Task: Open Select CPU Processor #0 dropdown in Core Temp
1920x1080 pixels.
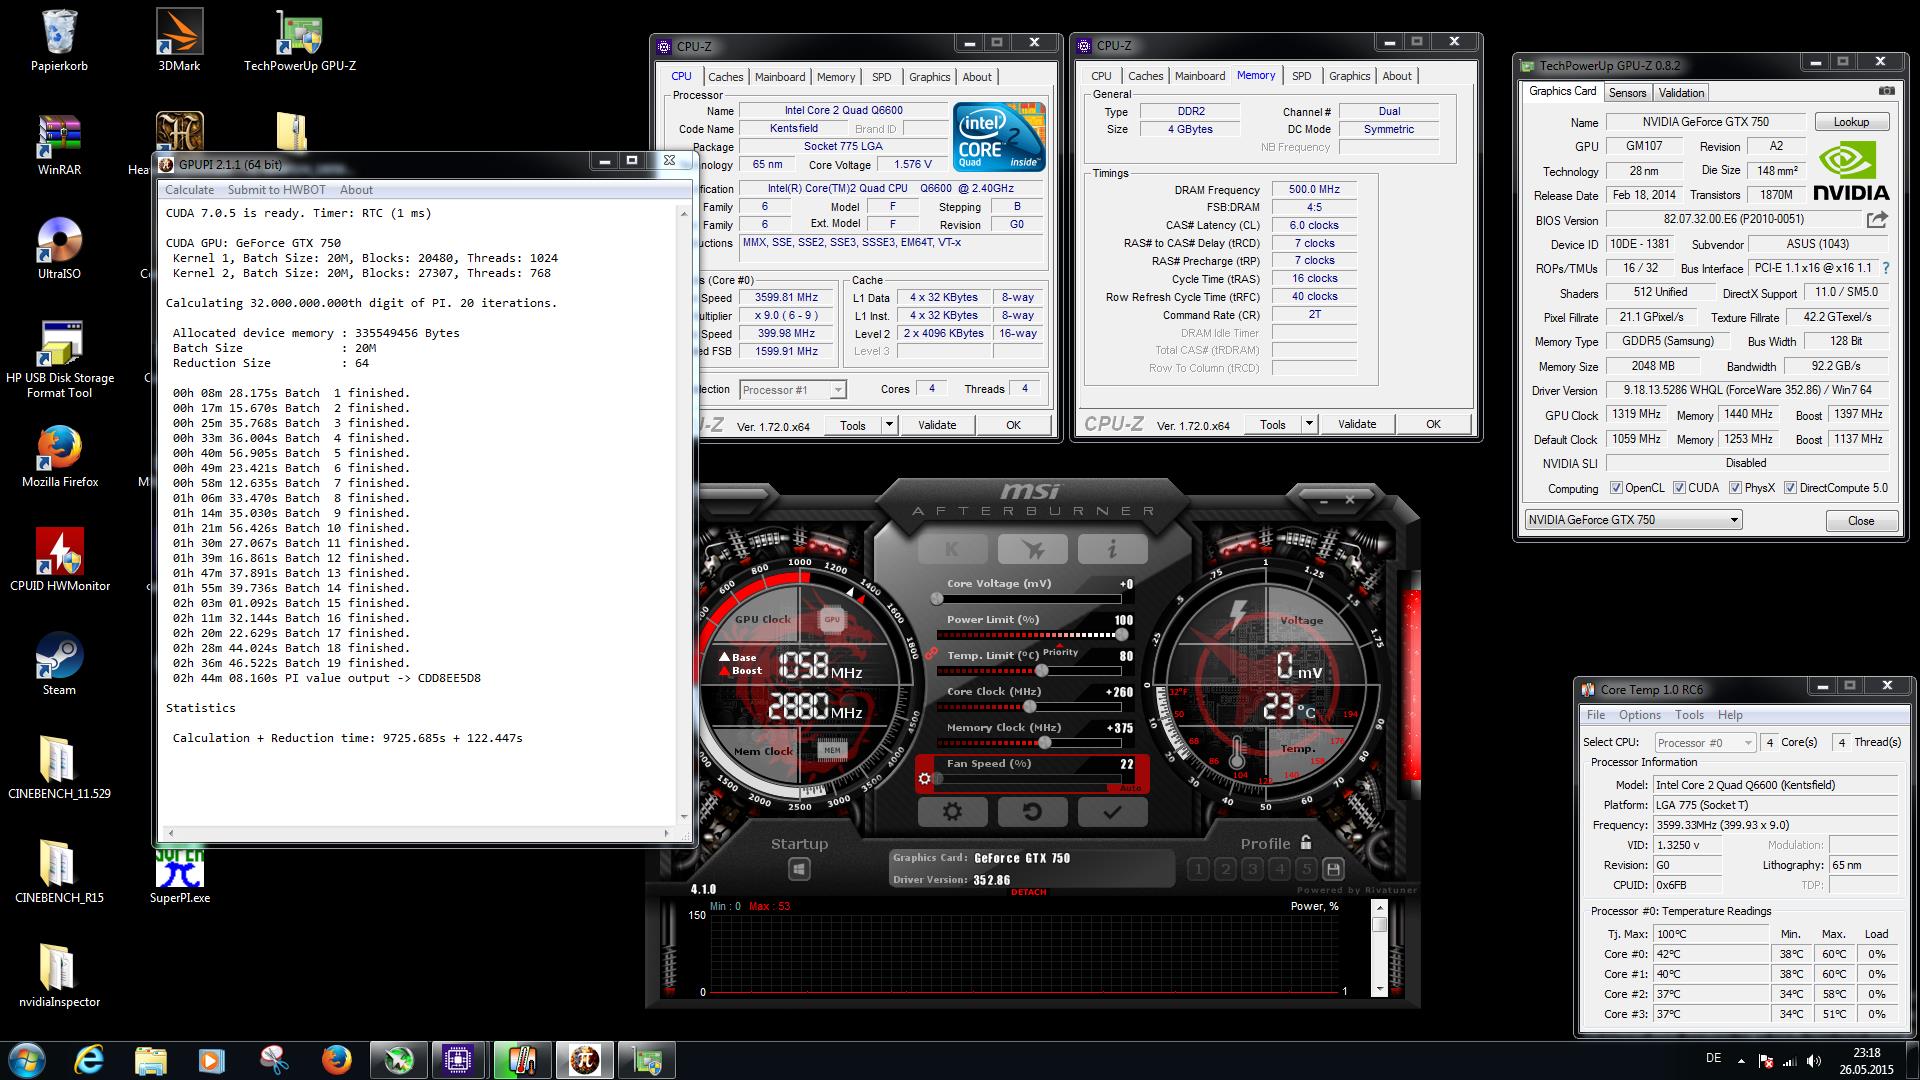Action: (x=1705, y=742)
